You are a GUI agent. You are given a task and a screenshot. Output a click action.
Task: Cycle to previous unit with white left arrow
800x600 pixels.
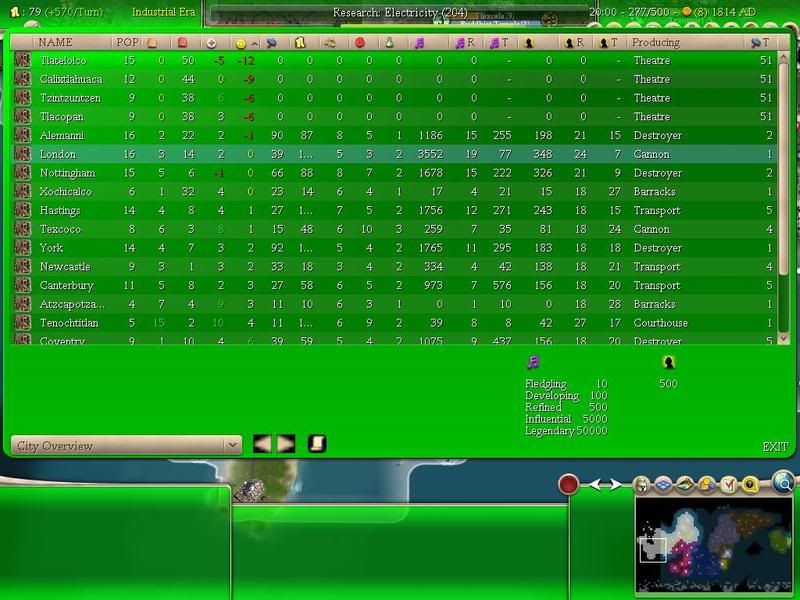(x=595, y=484)
